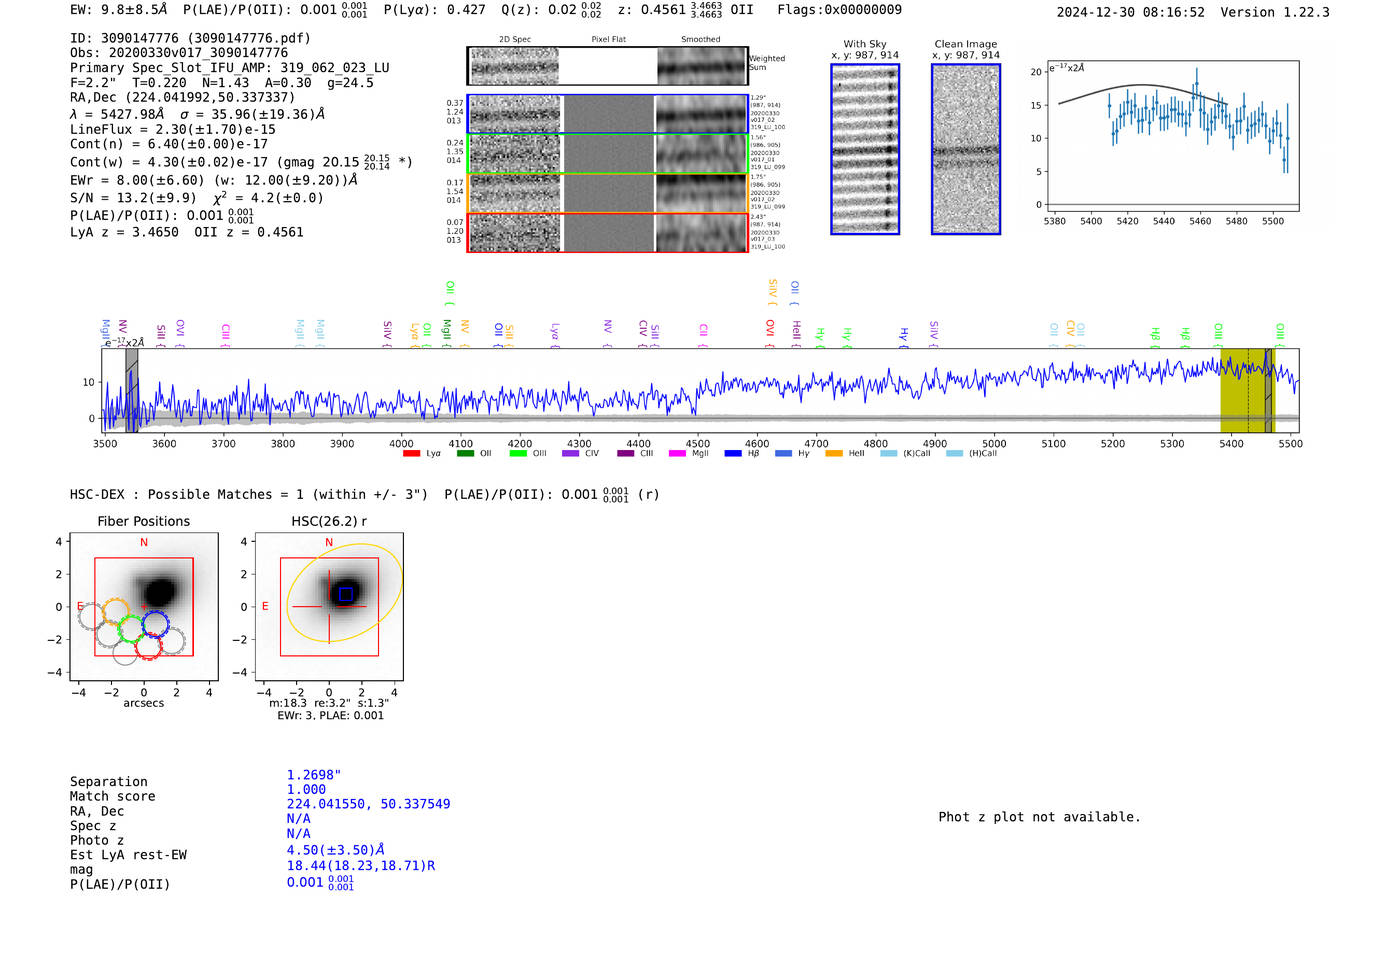Click the 'ID: 3090147776 (3090147776.pdf)' line
Image resolution: width=1400 pixels, height=953 pixels.
coord(190,38)
